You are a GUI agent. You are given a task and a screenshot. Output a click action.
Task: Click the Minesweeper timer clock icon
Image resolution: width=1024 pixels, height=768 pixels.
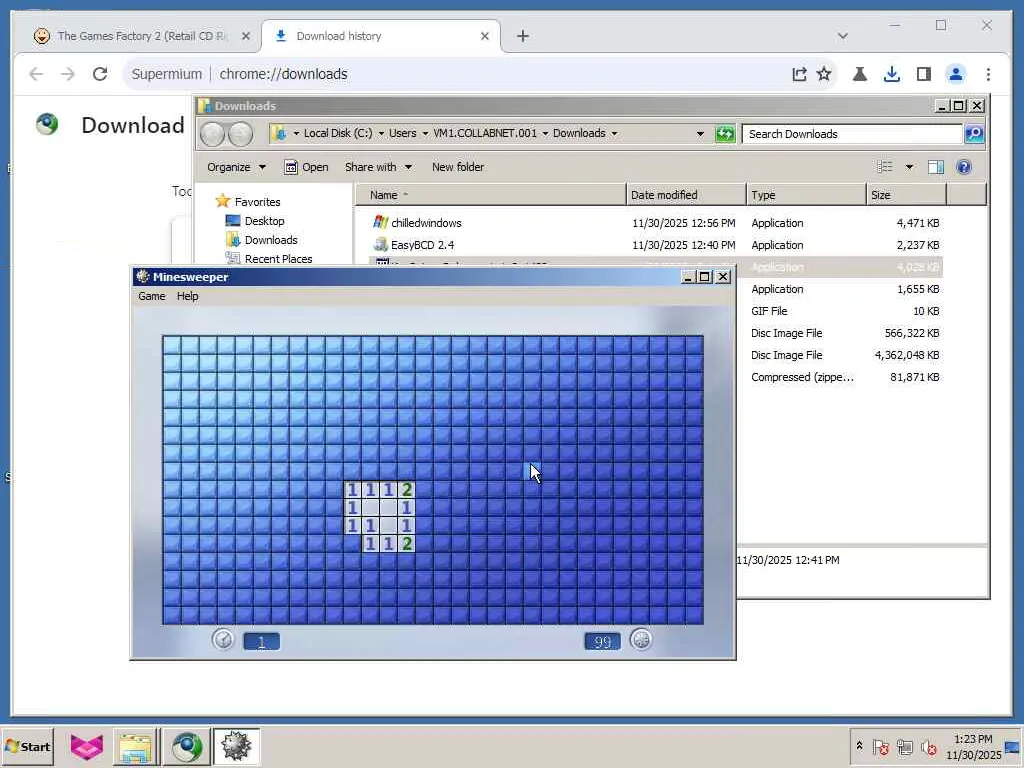[x=223, y=639]
